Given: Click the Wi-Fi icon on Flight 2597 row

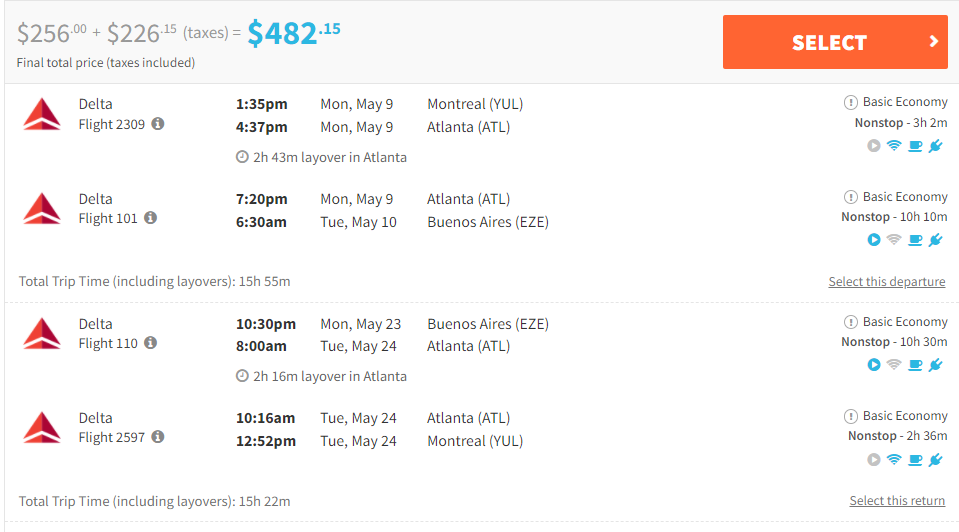Looking at the screenshot, I should click(x=894, y=459).
